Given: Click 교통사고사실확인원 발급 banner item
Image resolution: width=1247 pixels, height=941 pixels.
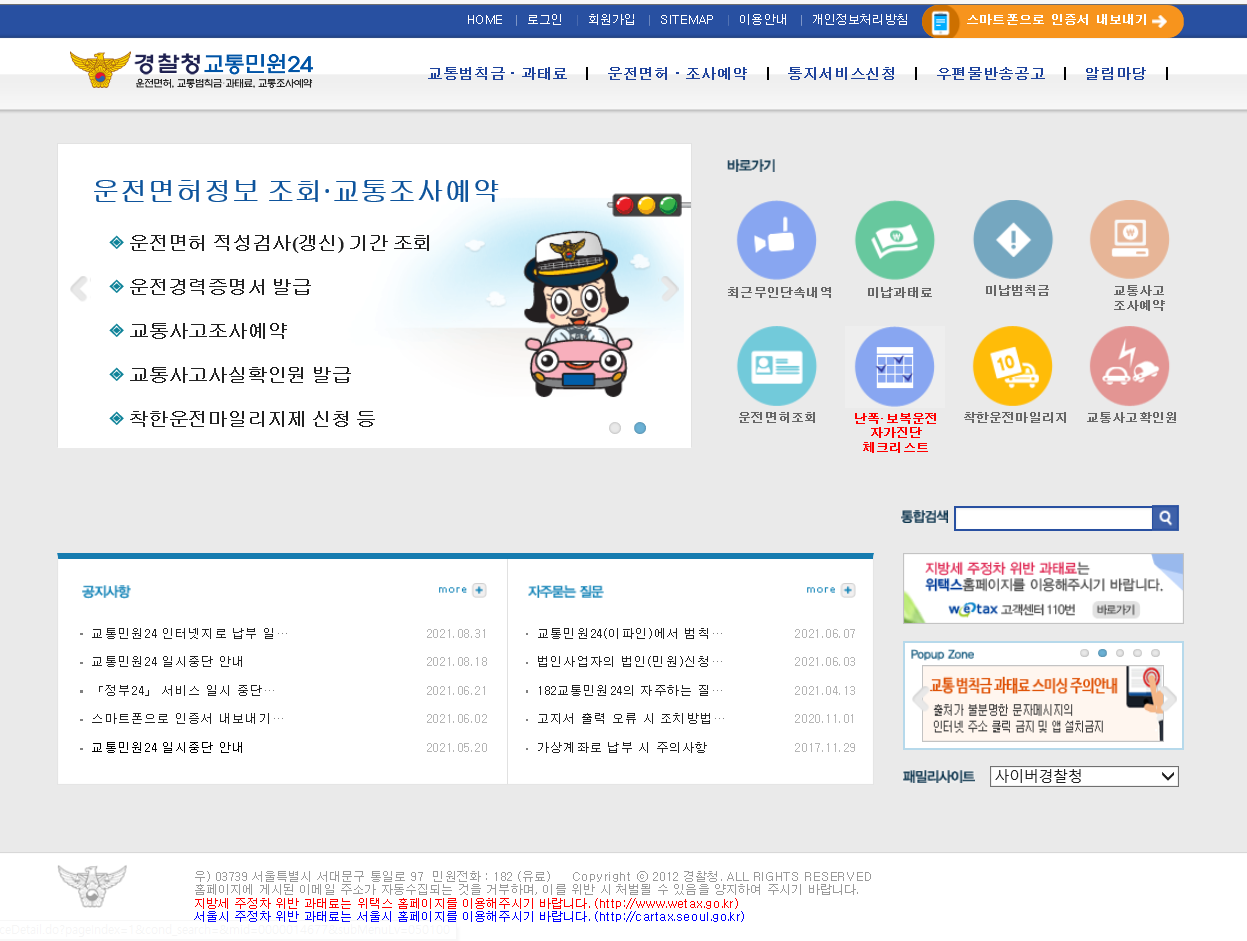Looking at the screenshot, I should click(x=240, y=375).
